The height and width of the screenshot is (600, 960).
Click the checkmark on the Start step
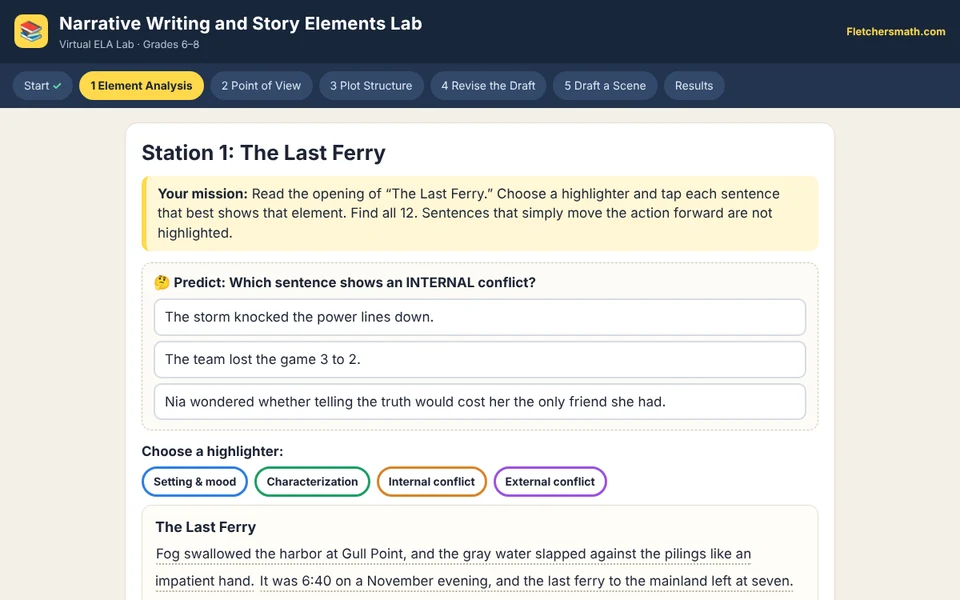[x=57, y=86]
